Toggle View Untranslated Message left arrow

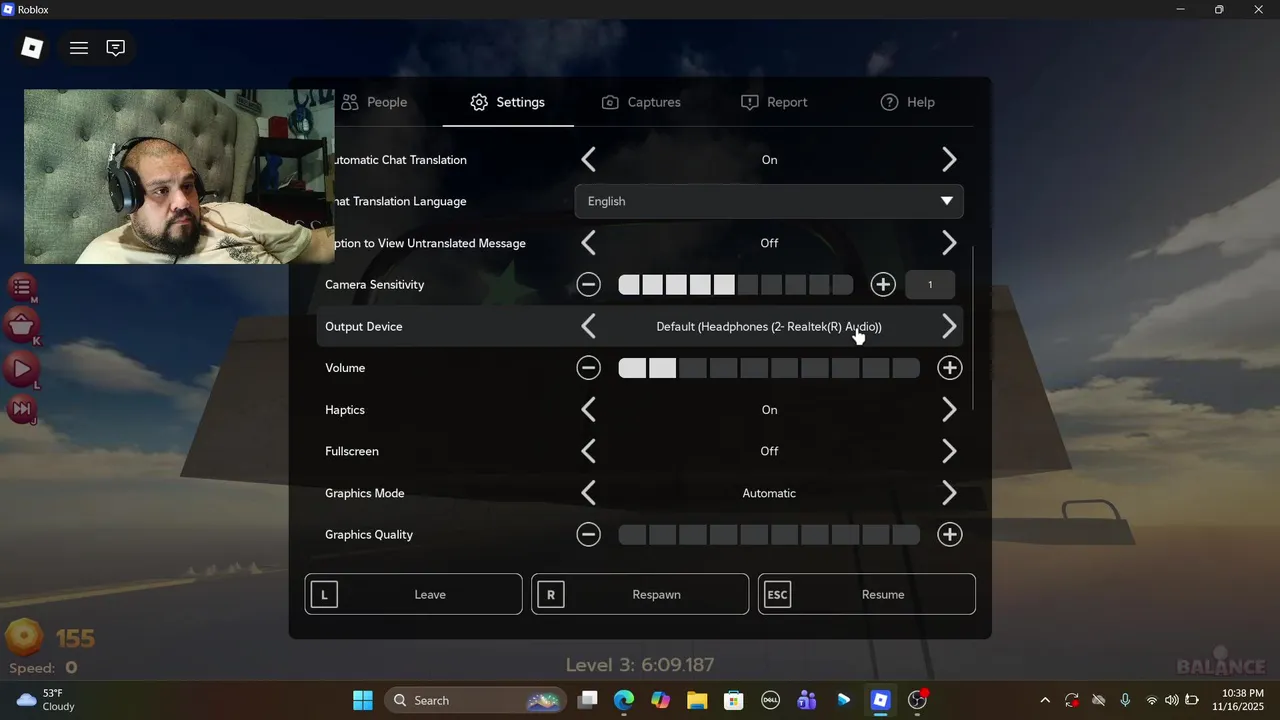588,243
